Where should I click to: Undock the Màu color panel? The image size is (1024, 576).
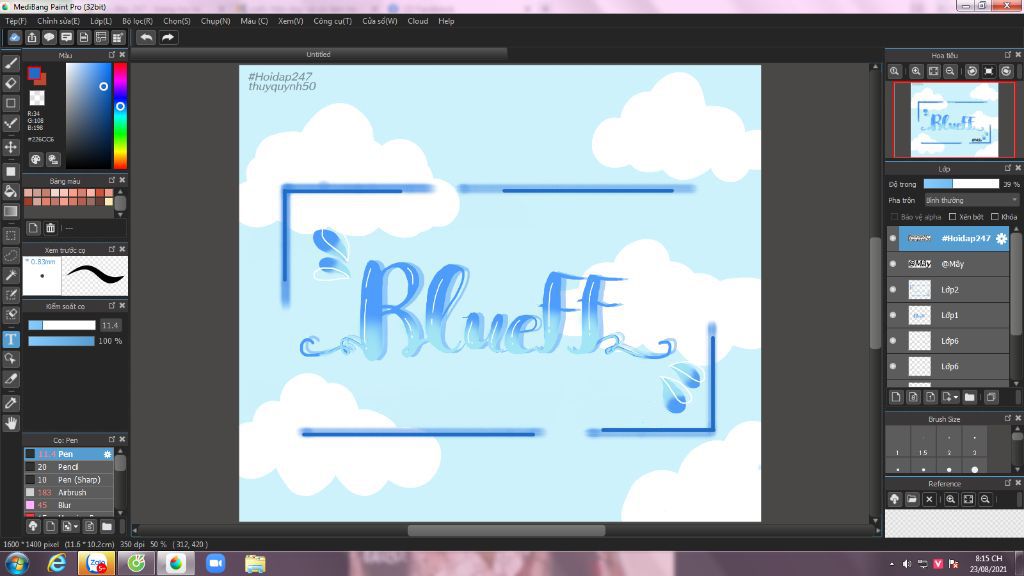tap(112, 55)
